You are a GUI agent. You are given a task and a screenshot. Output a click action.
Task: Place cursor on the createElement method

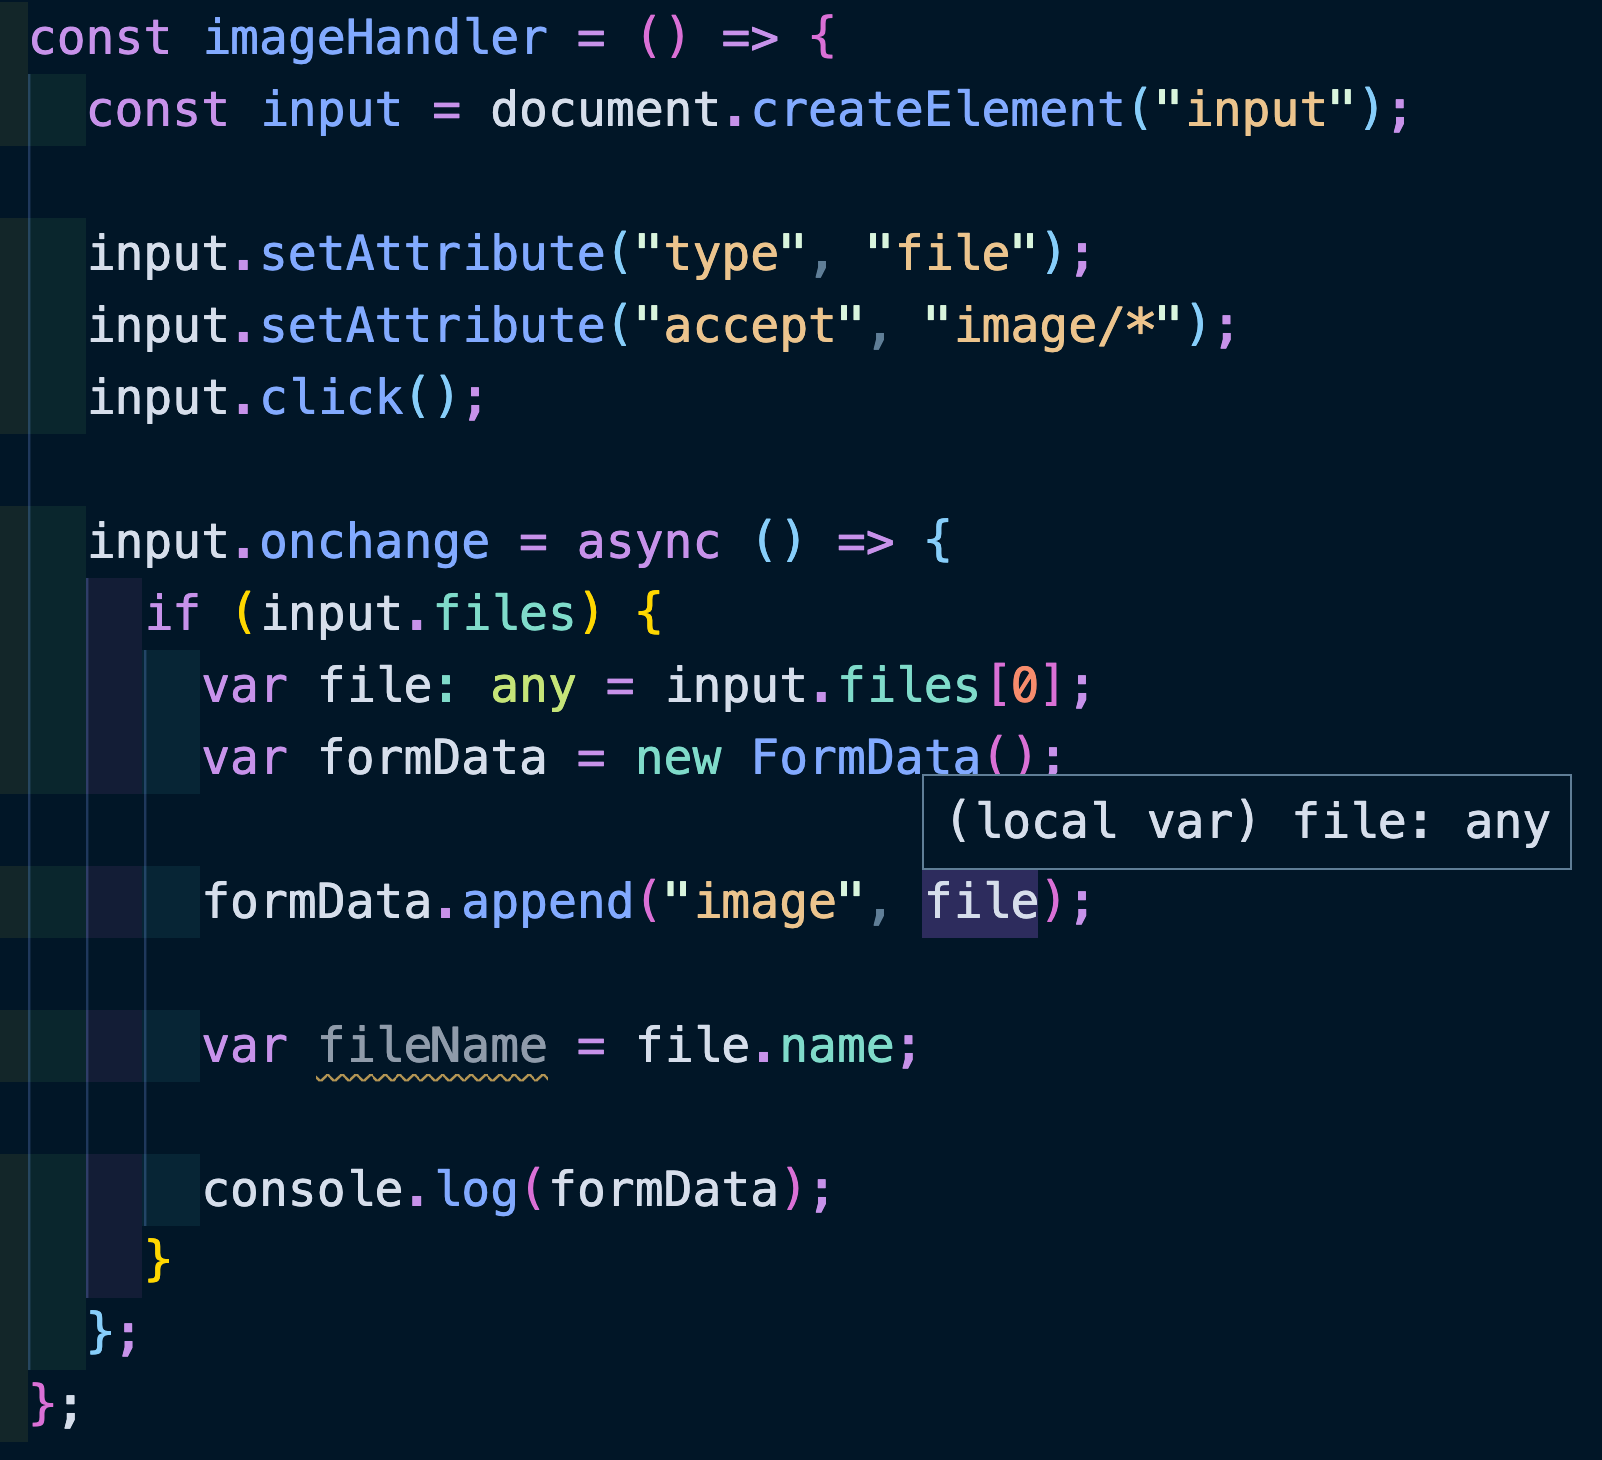[937, 110]
